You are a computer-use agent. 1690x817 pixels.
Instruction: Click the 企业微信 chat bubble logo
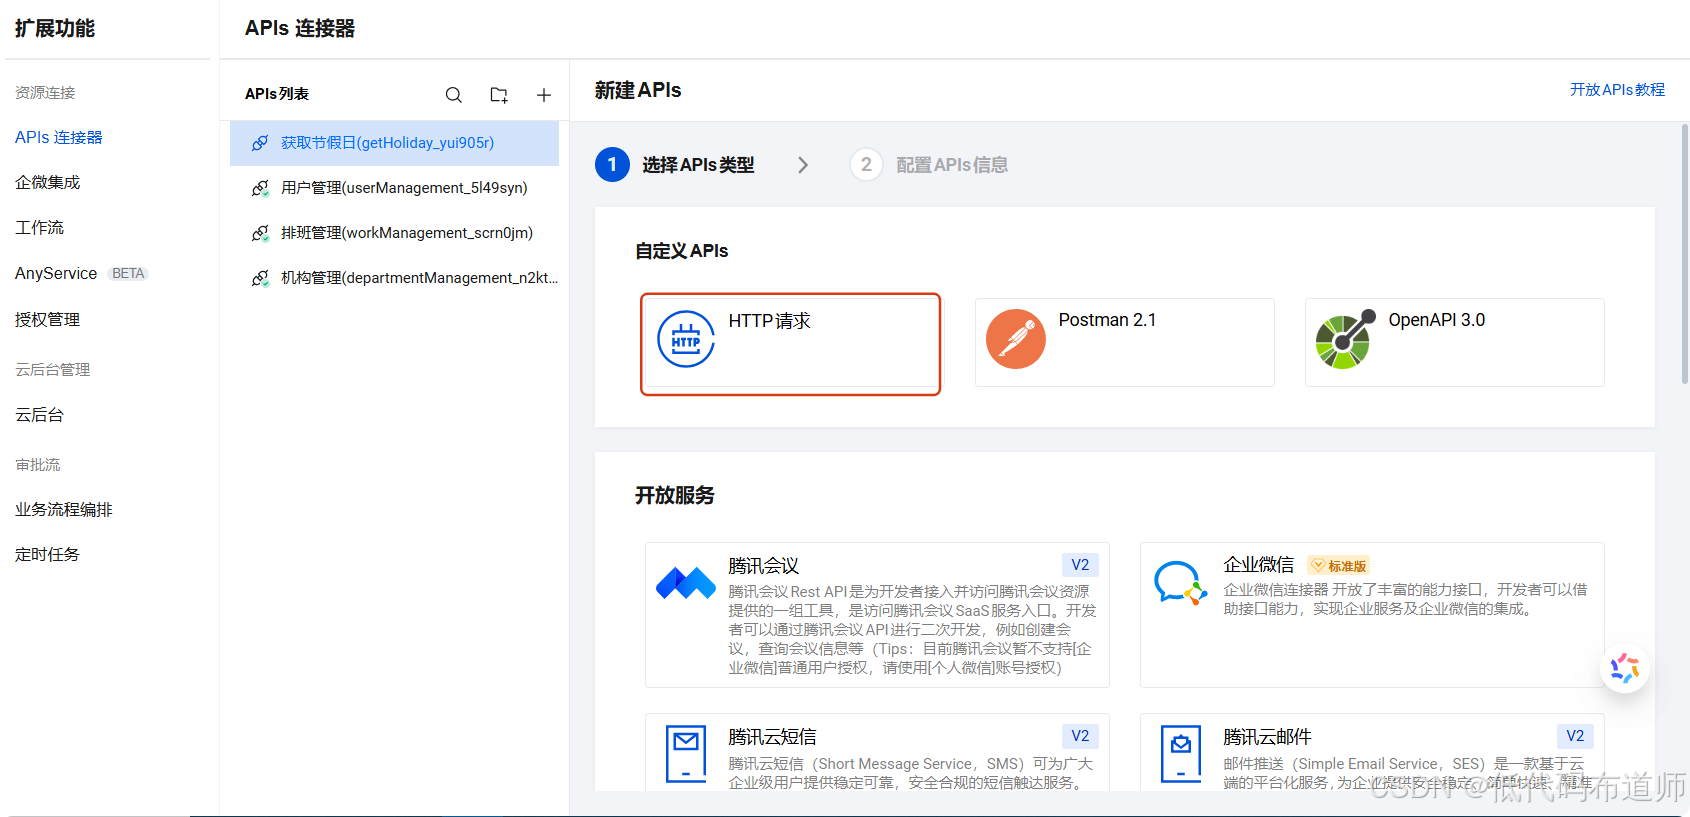coord(1180,582)
